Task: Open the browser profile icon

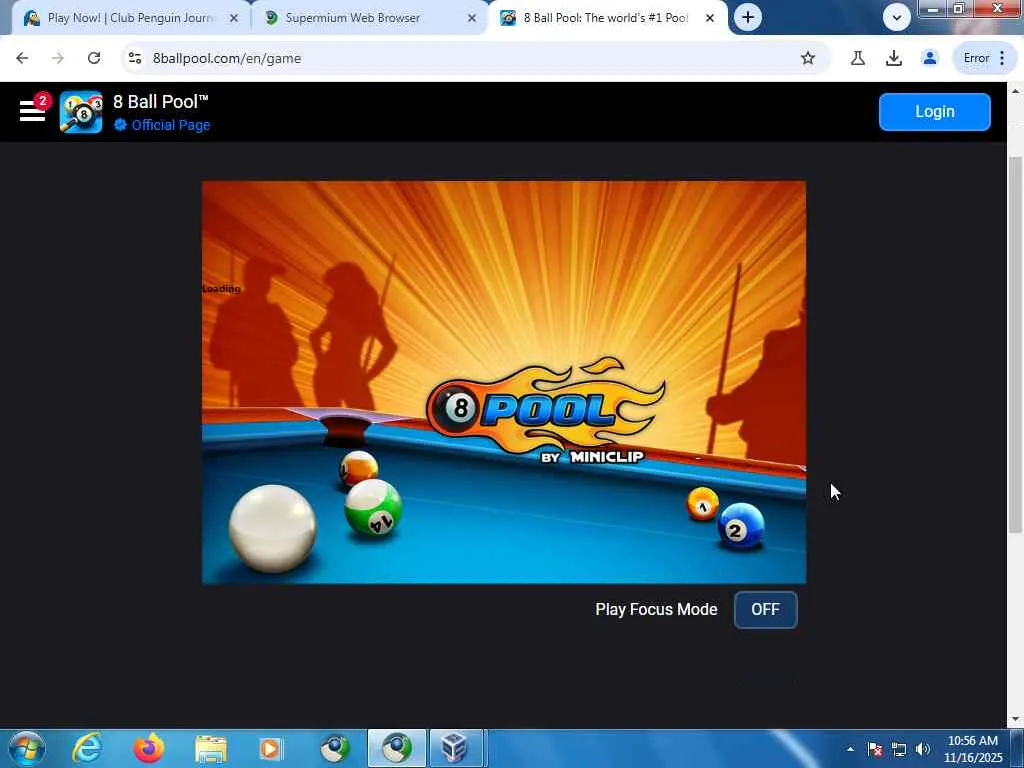Action: 929,58
